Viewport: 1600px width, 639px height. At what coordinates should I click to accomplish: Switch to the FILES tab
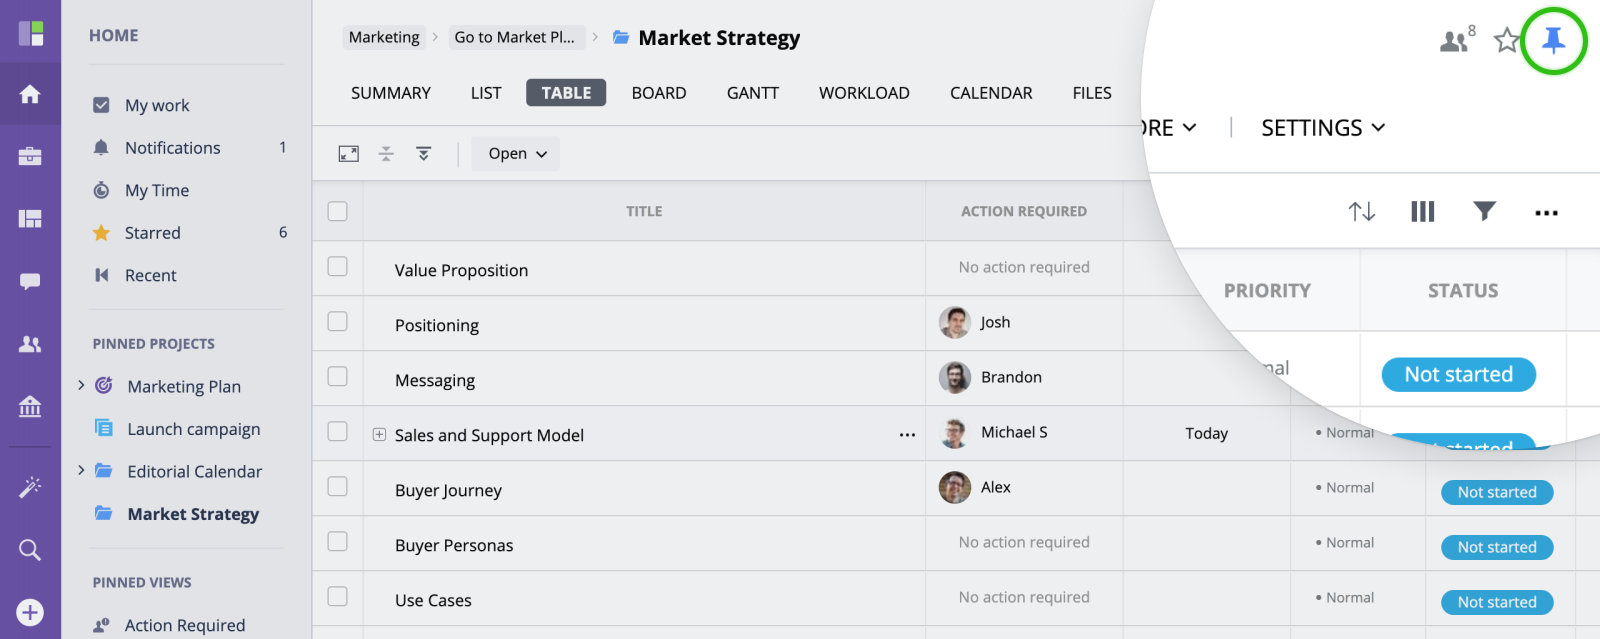pyautogui.click(x=1092, y=93)
